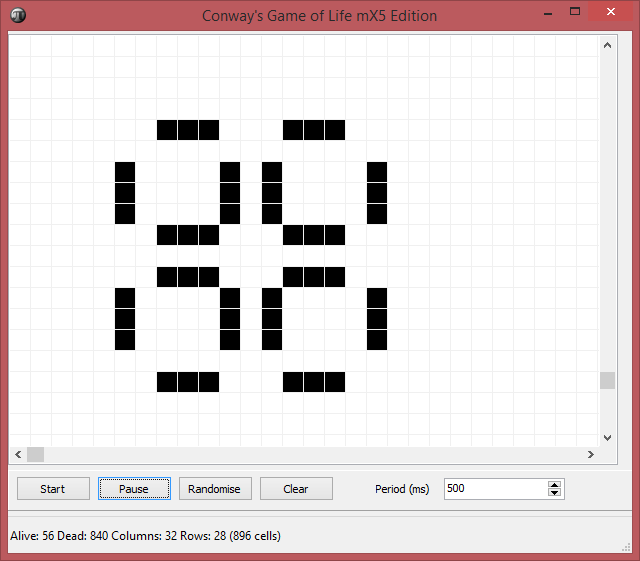Toggle rightmost live cell in the pattern's bottom row

click(x=335, y=382)
